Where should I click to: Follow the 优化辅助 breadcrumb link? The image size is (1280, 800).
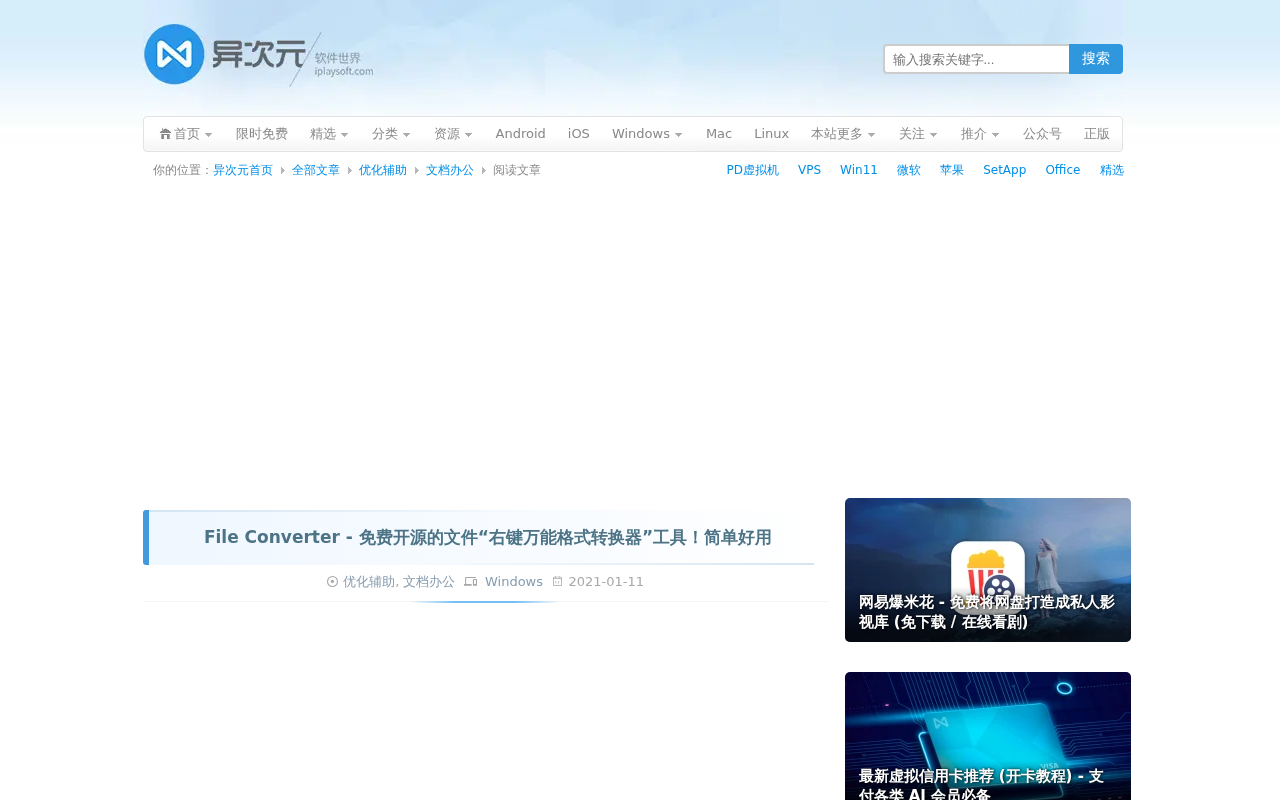point(383,171)
